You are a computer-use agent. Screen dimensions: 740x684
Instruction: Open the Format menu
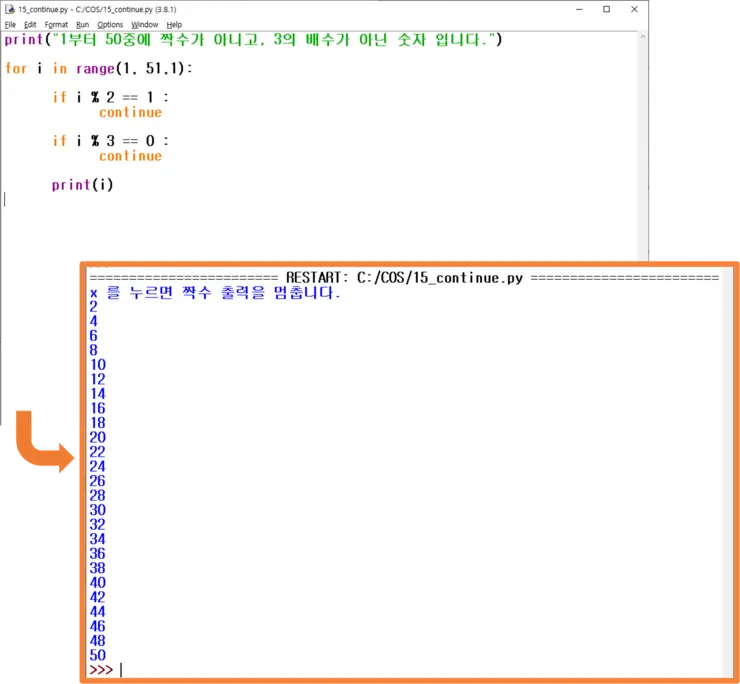56,25
